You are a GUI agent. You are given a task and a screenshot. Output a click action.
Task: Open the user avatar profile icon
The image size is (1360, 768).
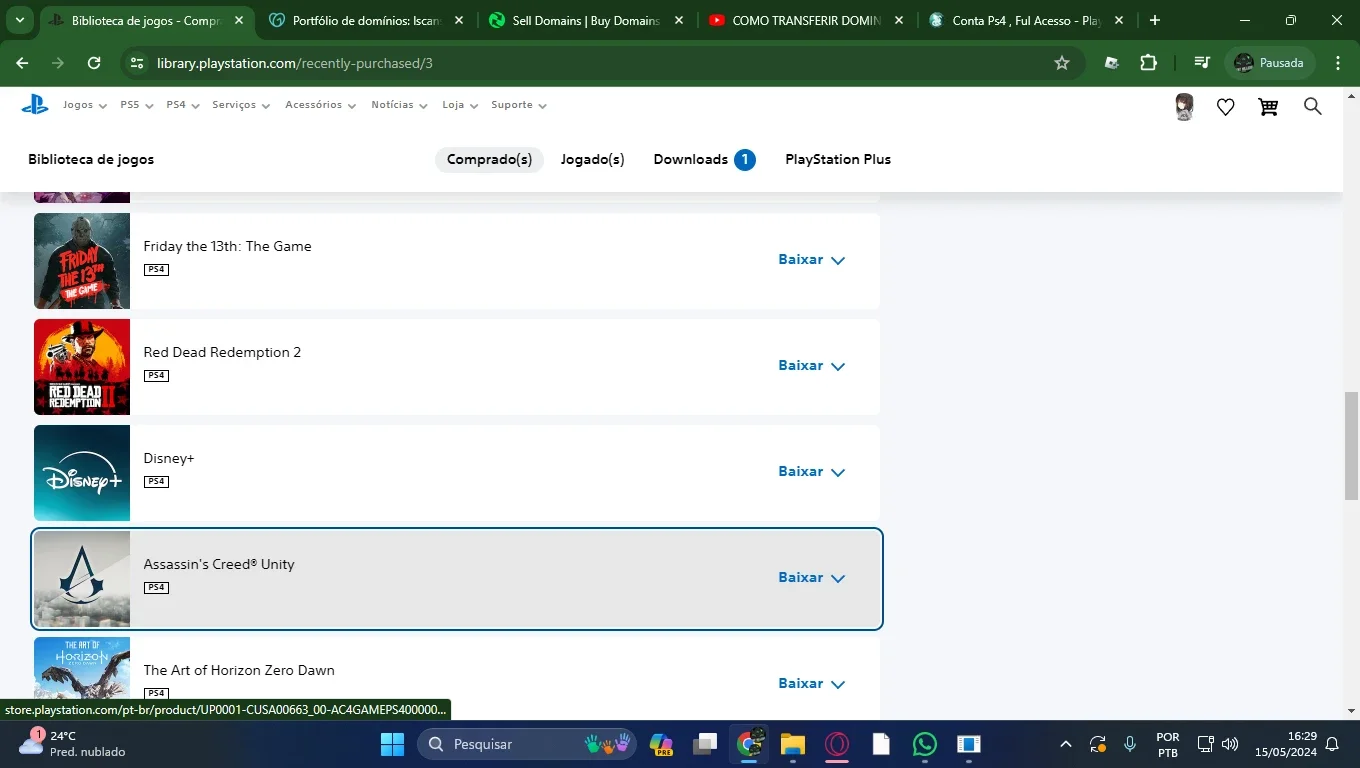(1185, 107)
